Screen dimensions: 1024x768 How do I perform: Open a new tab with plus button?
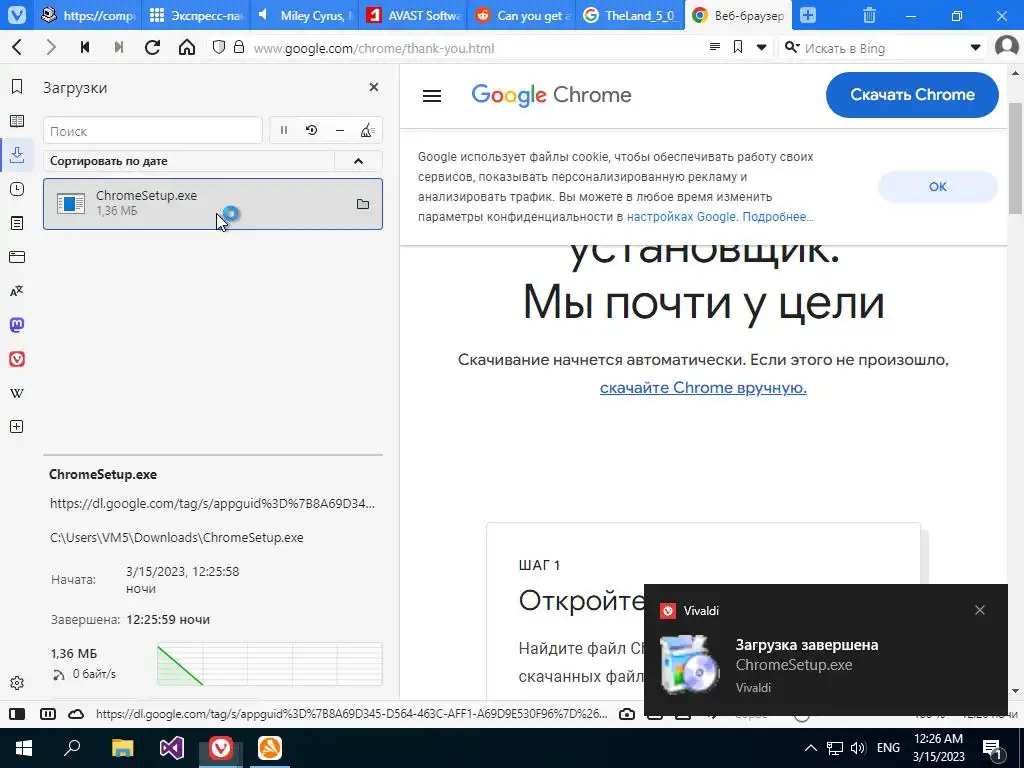[808, 15]
